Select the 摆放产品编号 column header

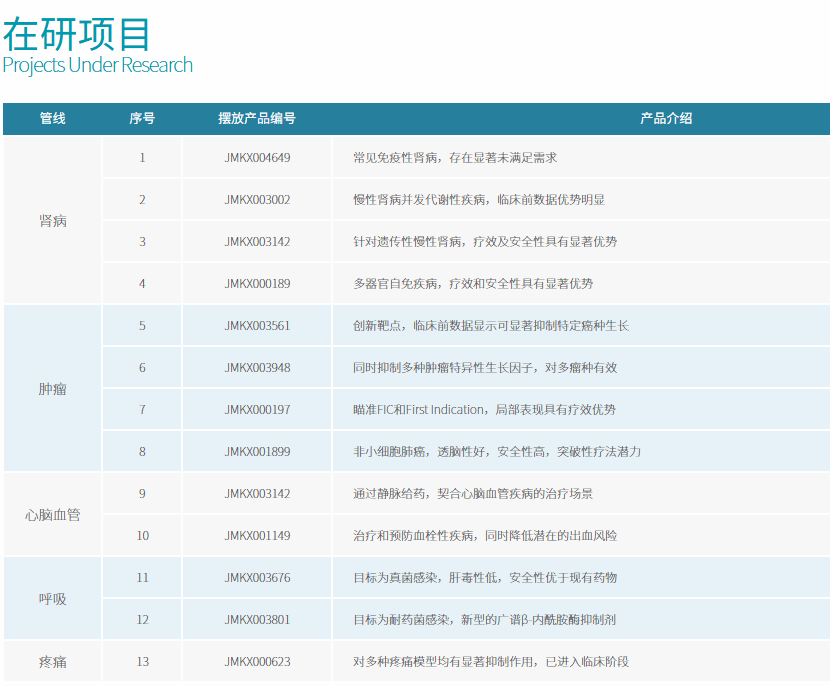(x=257, y=118)
